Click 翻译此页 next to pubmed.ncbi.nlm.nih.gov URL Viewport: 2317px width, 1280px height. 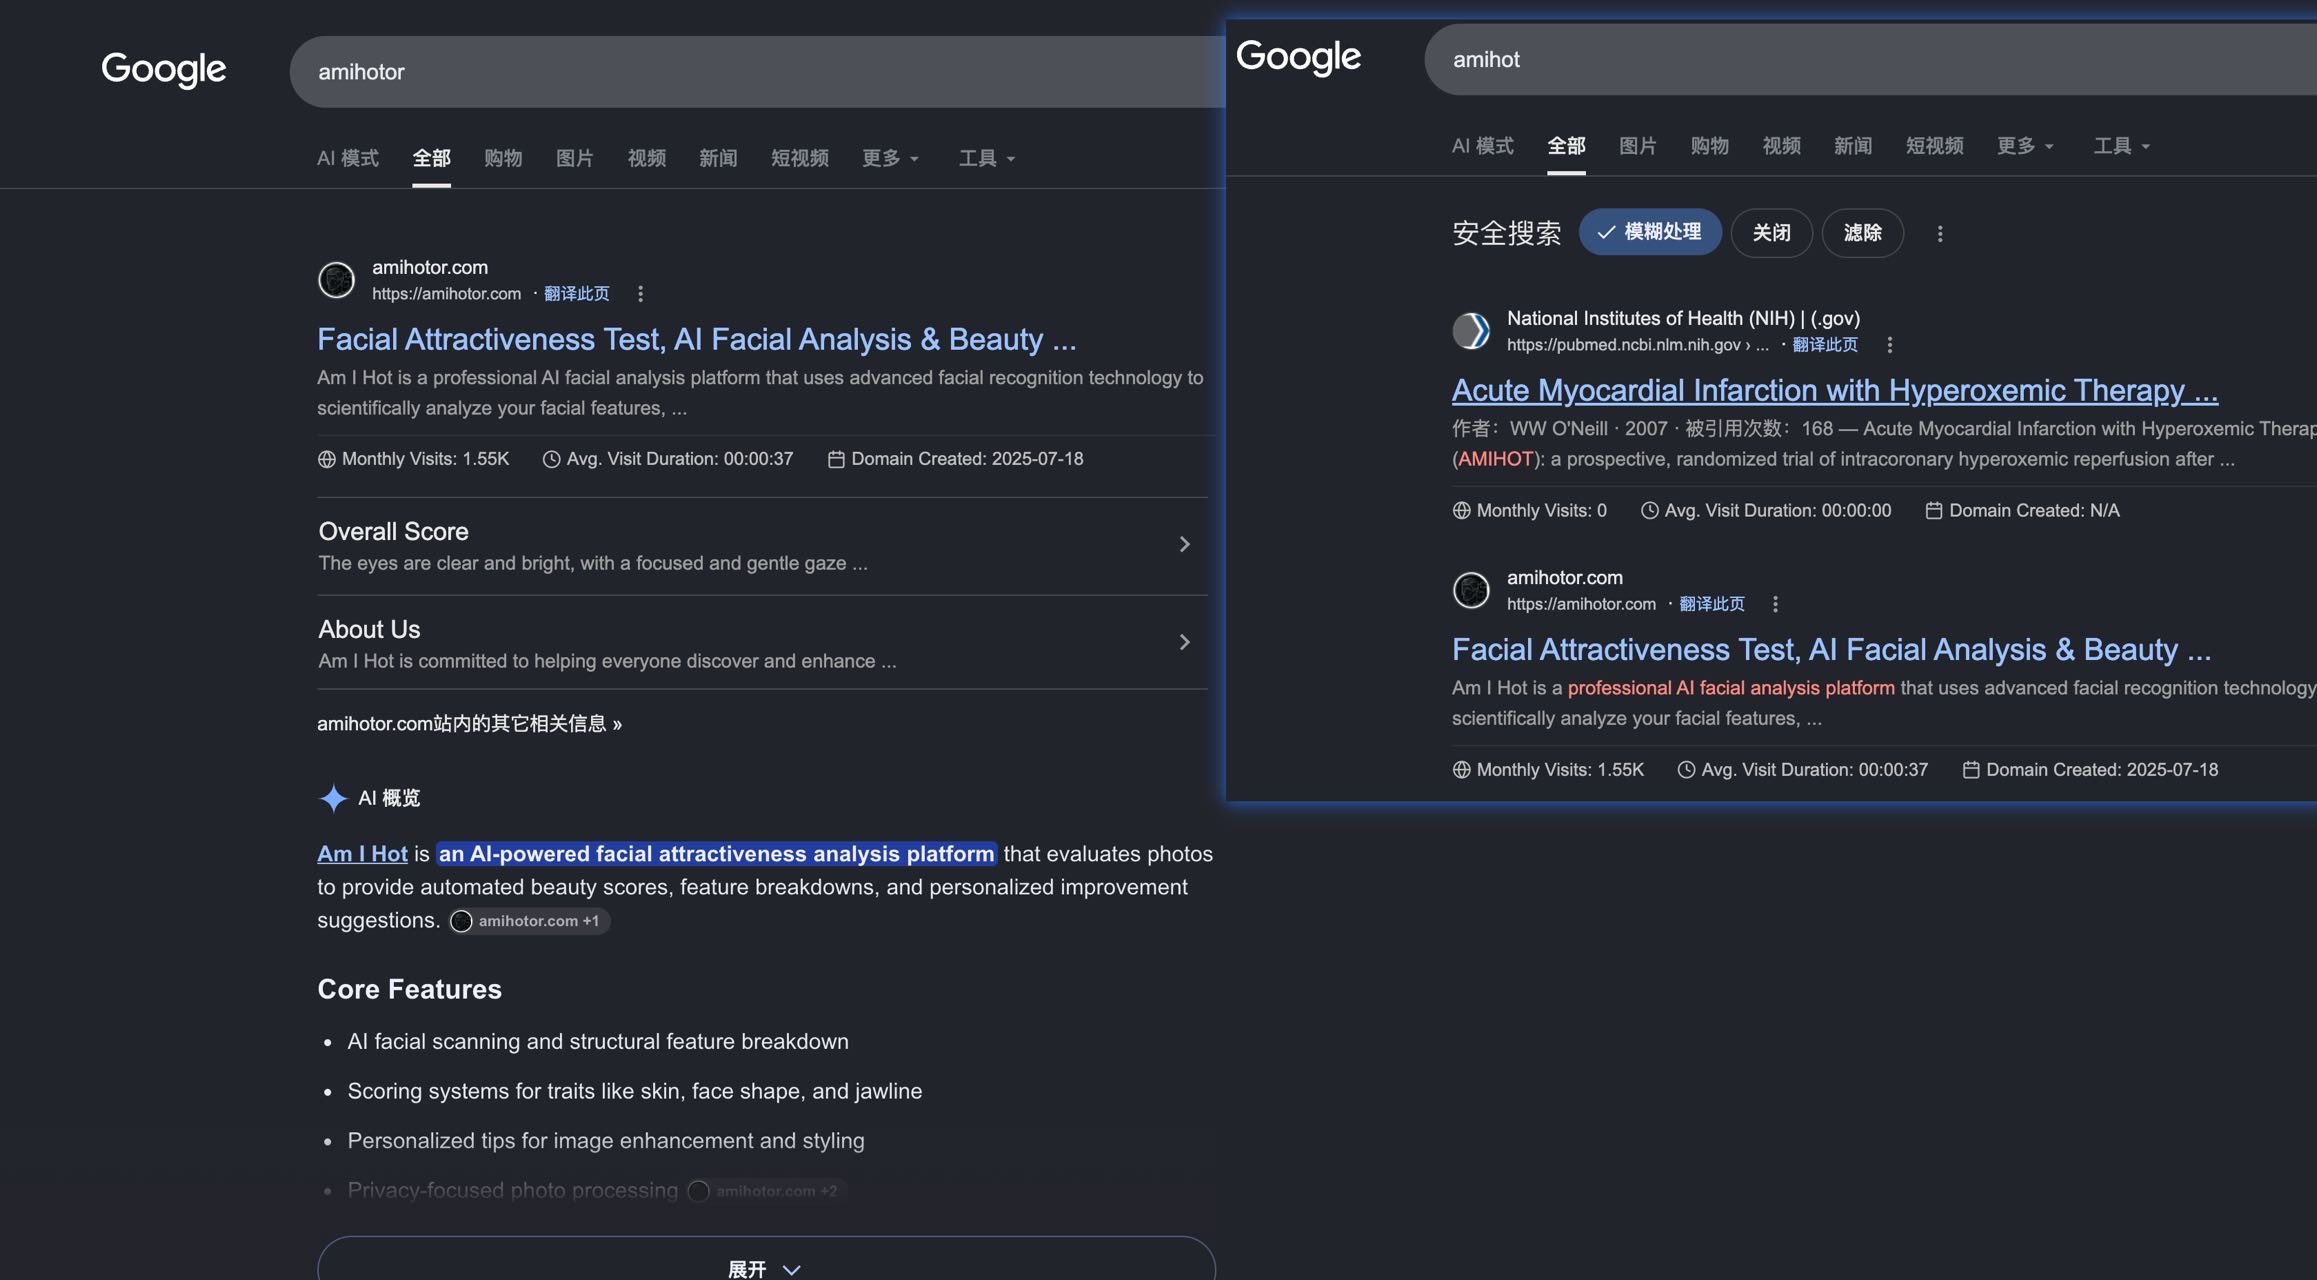[x=1825, y=345]
